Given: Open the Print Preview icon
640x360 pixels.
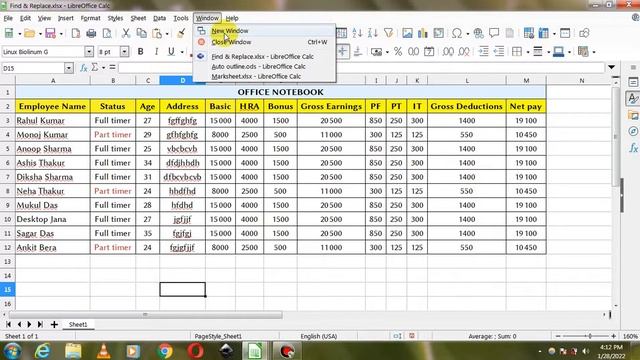Looking at the screenshot, I should coord(107,33).
